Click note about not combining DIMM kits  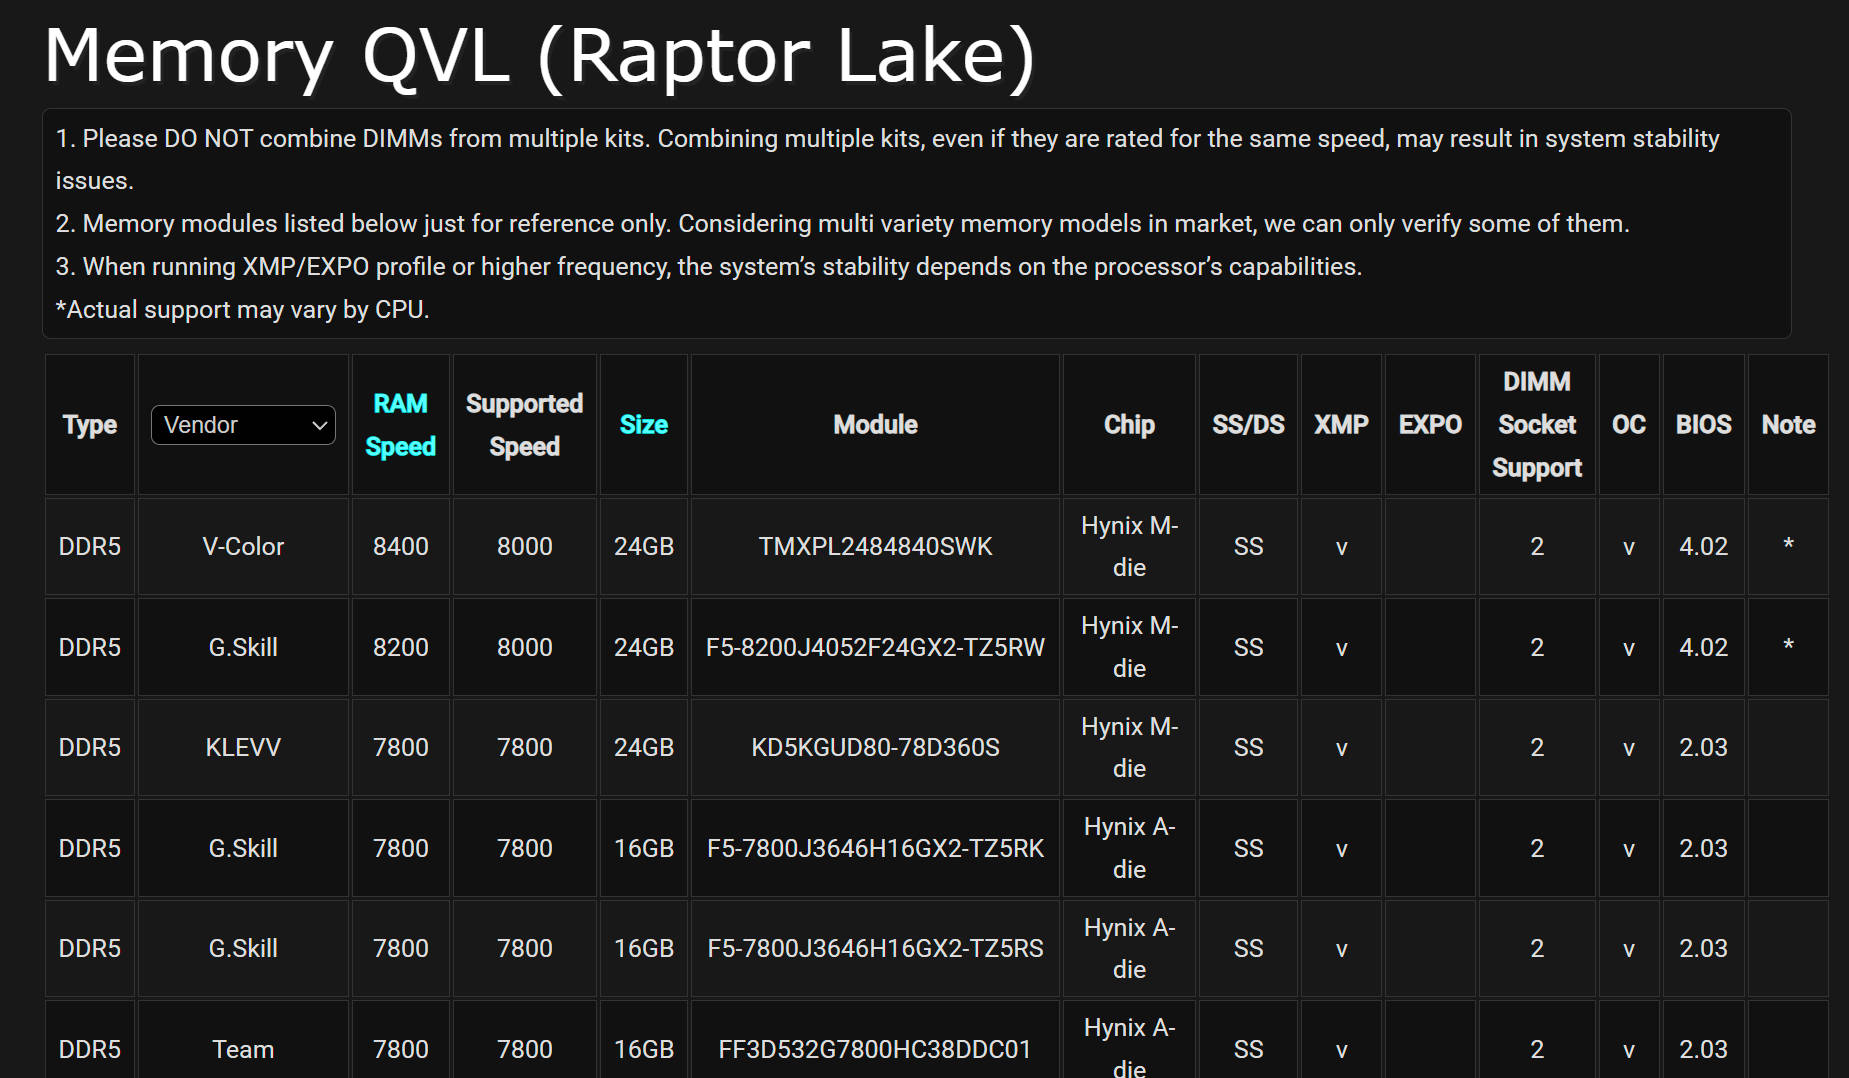coord(887,159)
